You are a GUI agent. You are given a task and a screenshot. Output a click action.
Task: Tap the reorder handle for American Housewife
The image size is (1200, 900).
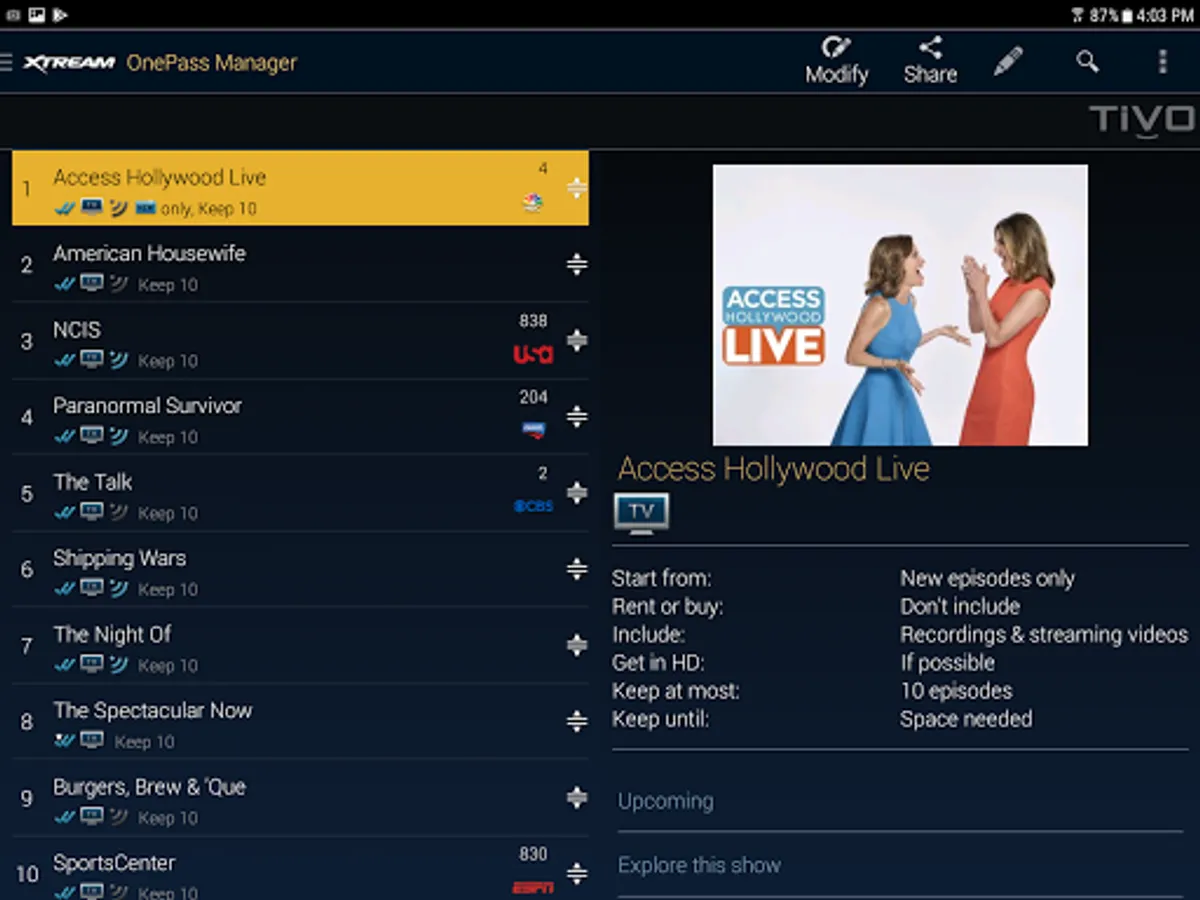click(x=576, y=264)
